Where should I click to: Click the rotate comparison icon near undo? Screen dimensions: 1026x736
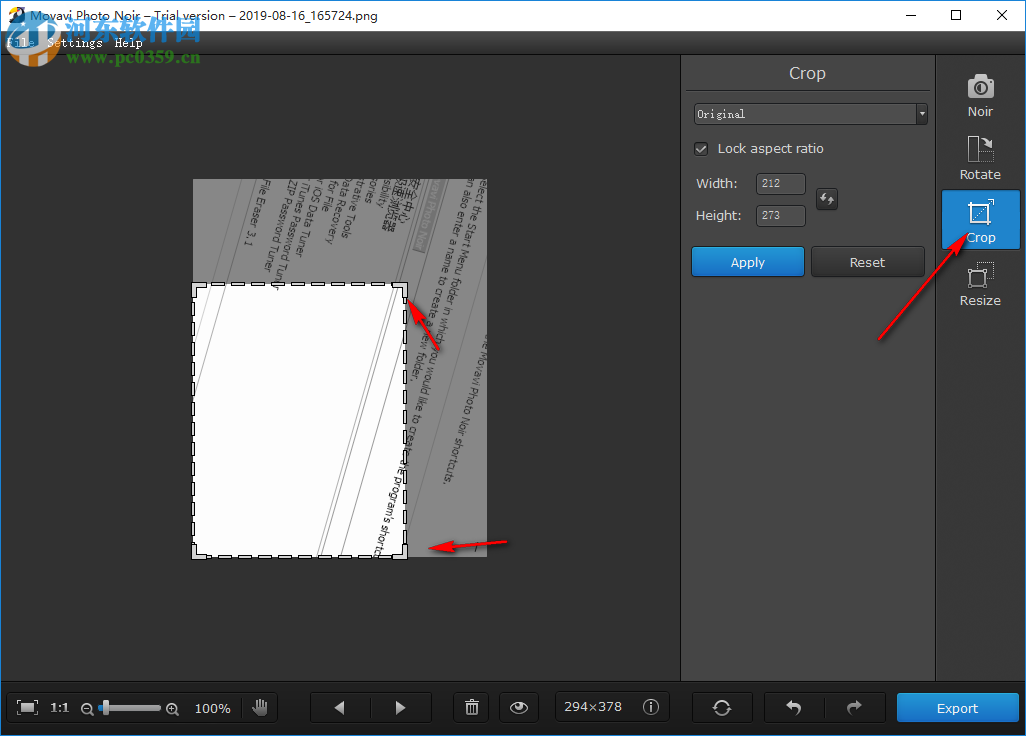tap(722, 707)
